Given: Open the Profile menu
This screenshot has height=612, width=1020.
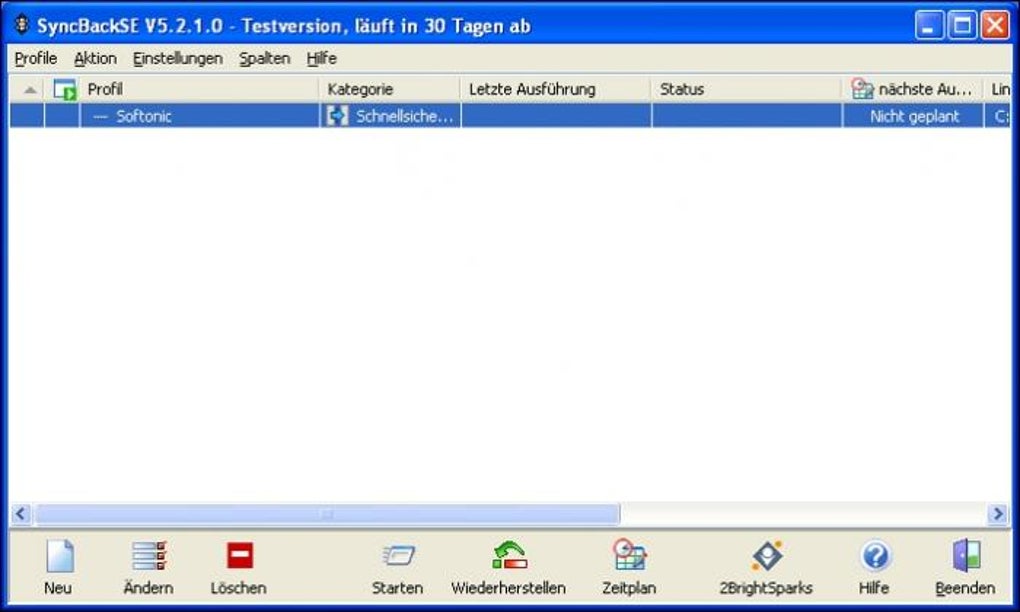Looking at the screenshot, I should (36, 59).
